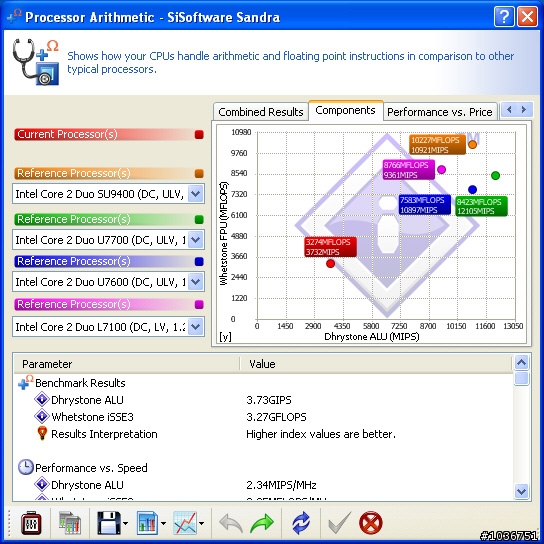The width and height of the screenshot is (544, 544).
Task: Click the results list scroll down arrow
Action: pyautogui.click(x=521, y=491)
